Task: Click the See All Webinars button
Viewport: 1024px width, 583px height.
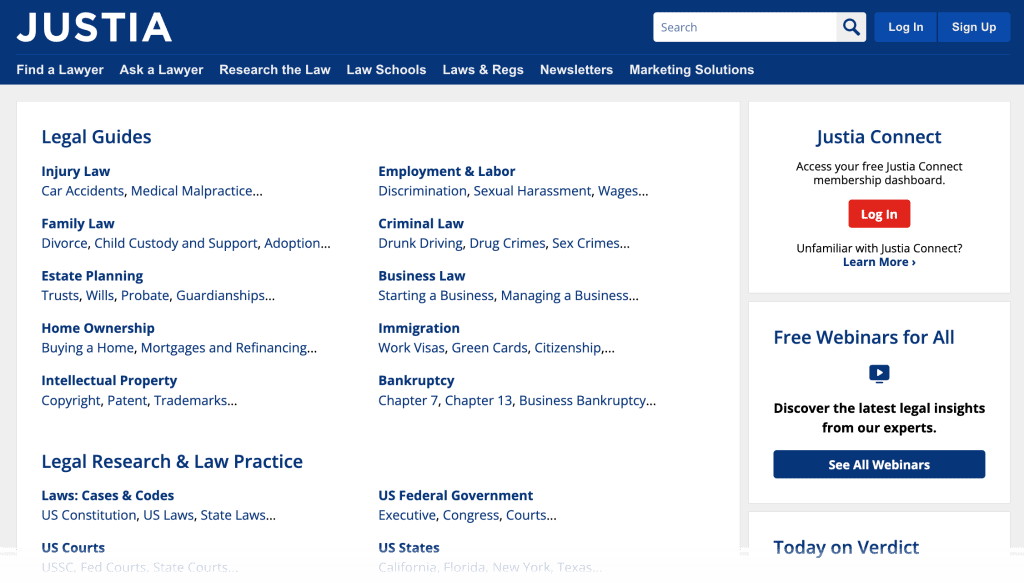Action: point(879,464)
